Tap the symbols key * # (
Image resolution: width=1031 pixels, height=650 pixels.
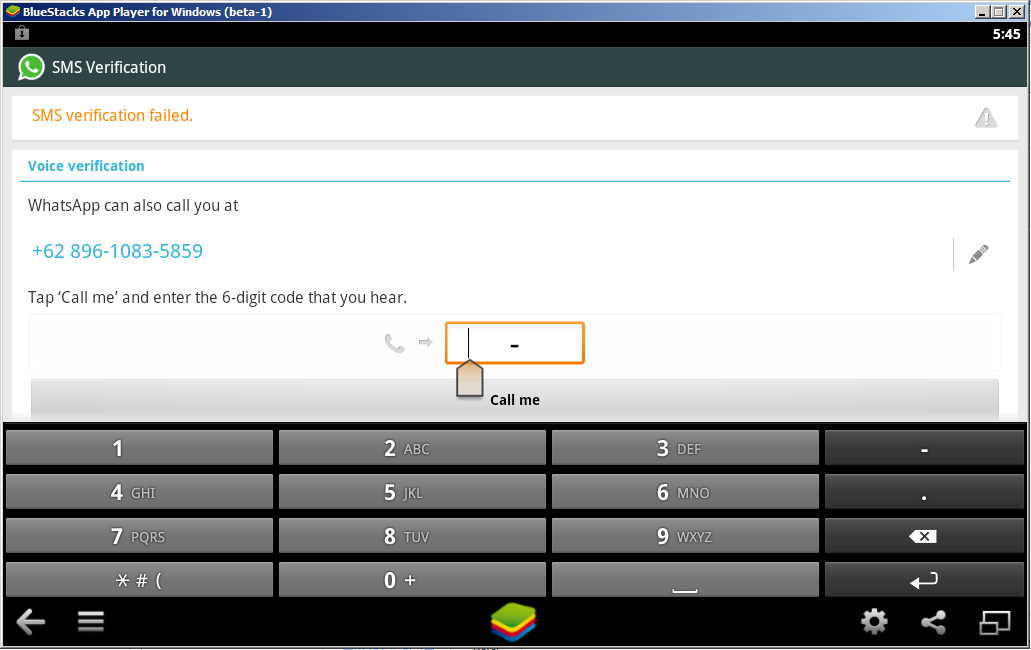click(139, 580)
